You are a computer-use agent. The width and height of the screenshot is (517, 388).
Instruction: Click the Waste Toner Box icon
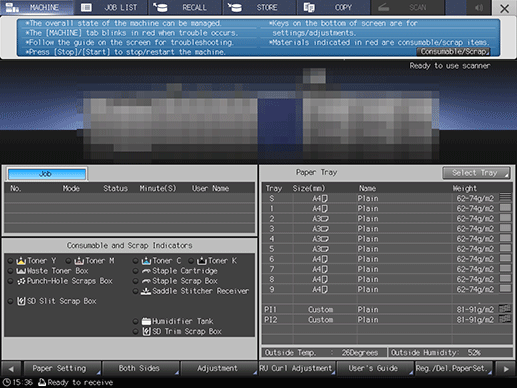21,271
